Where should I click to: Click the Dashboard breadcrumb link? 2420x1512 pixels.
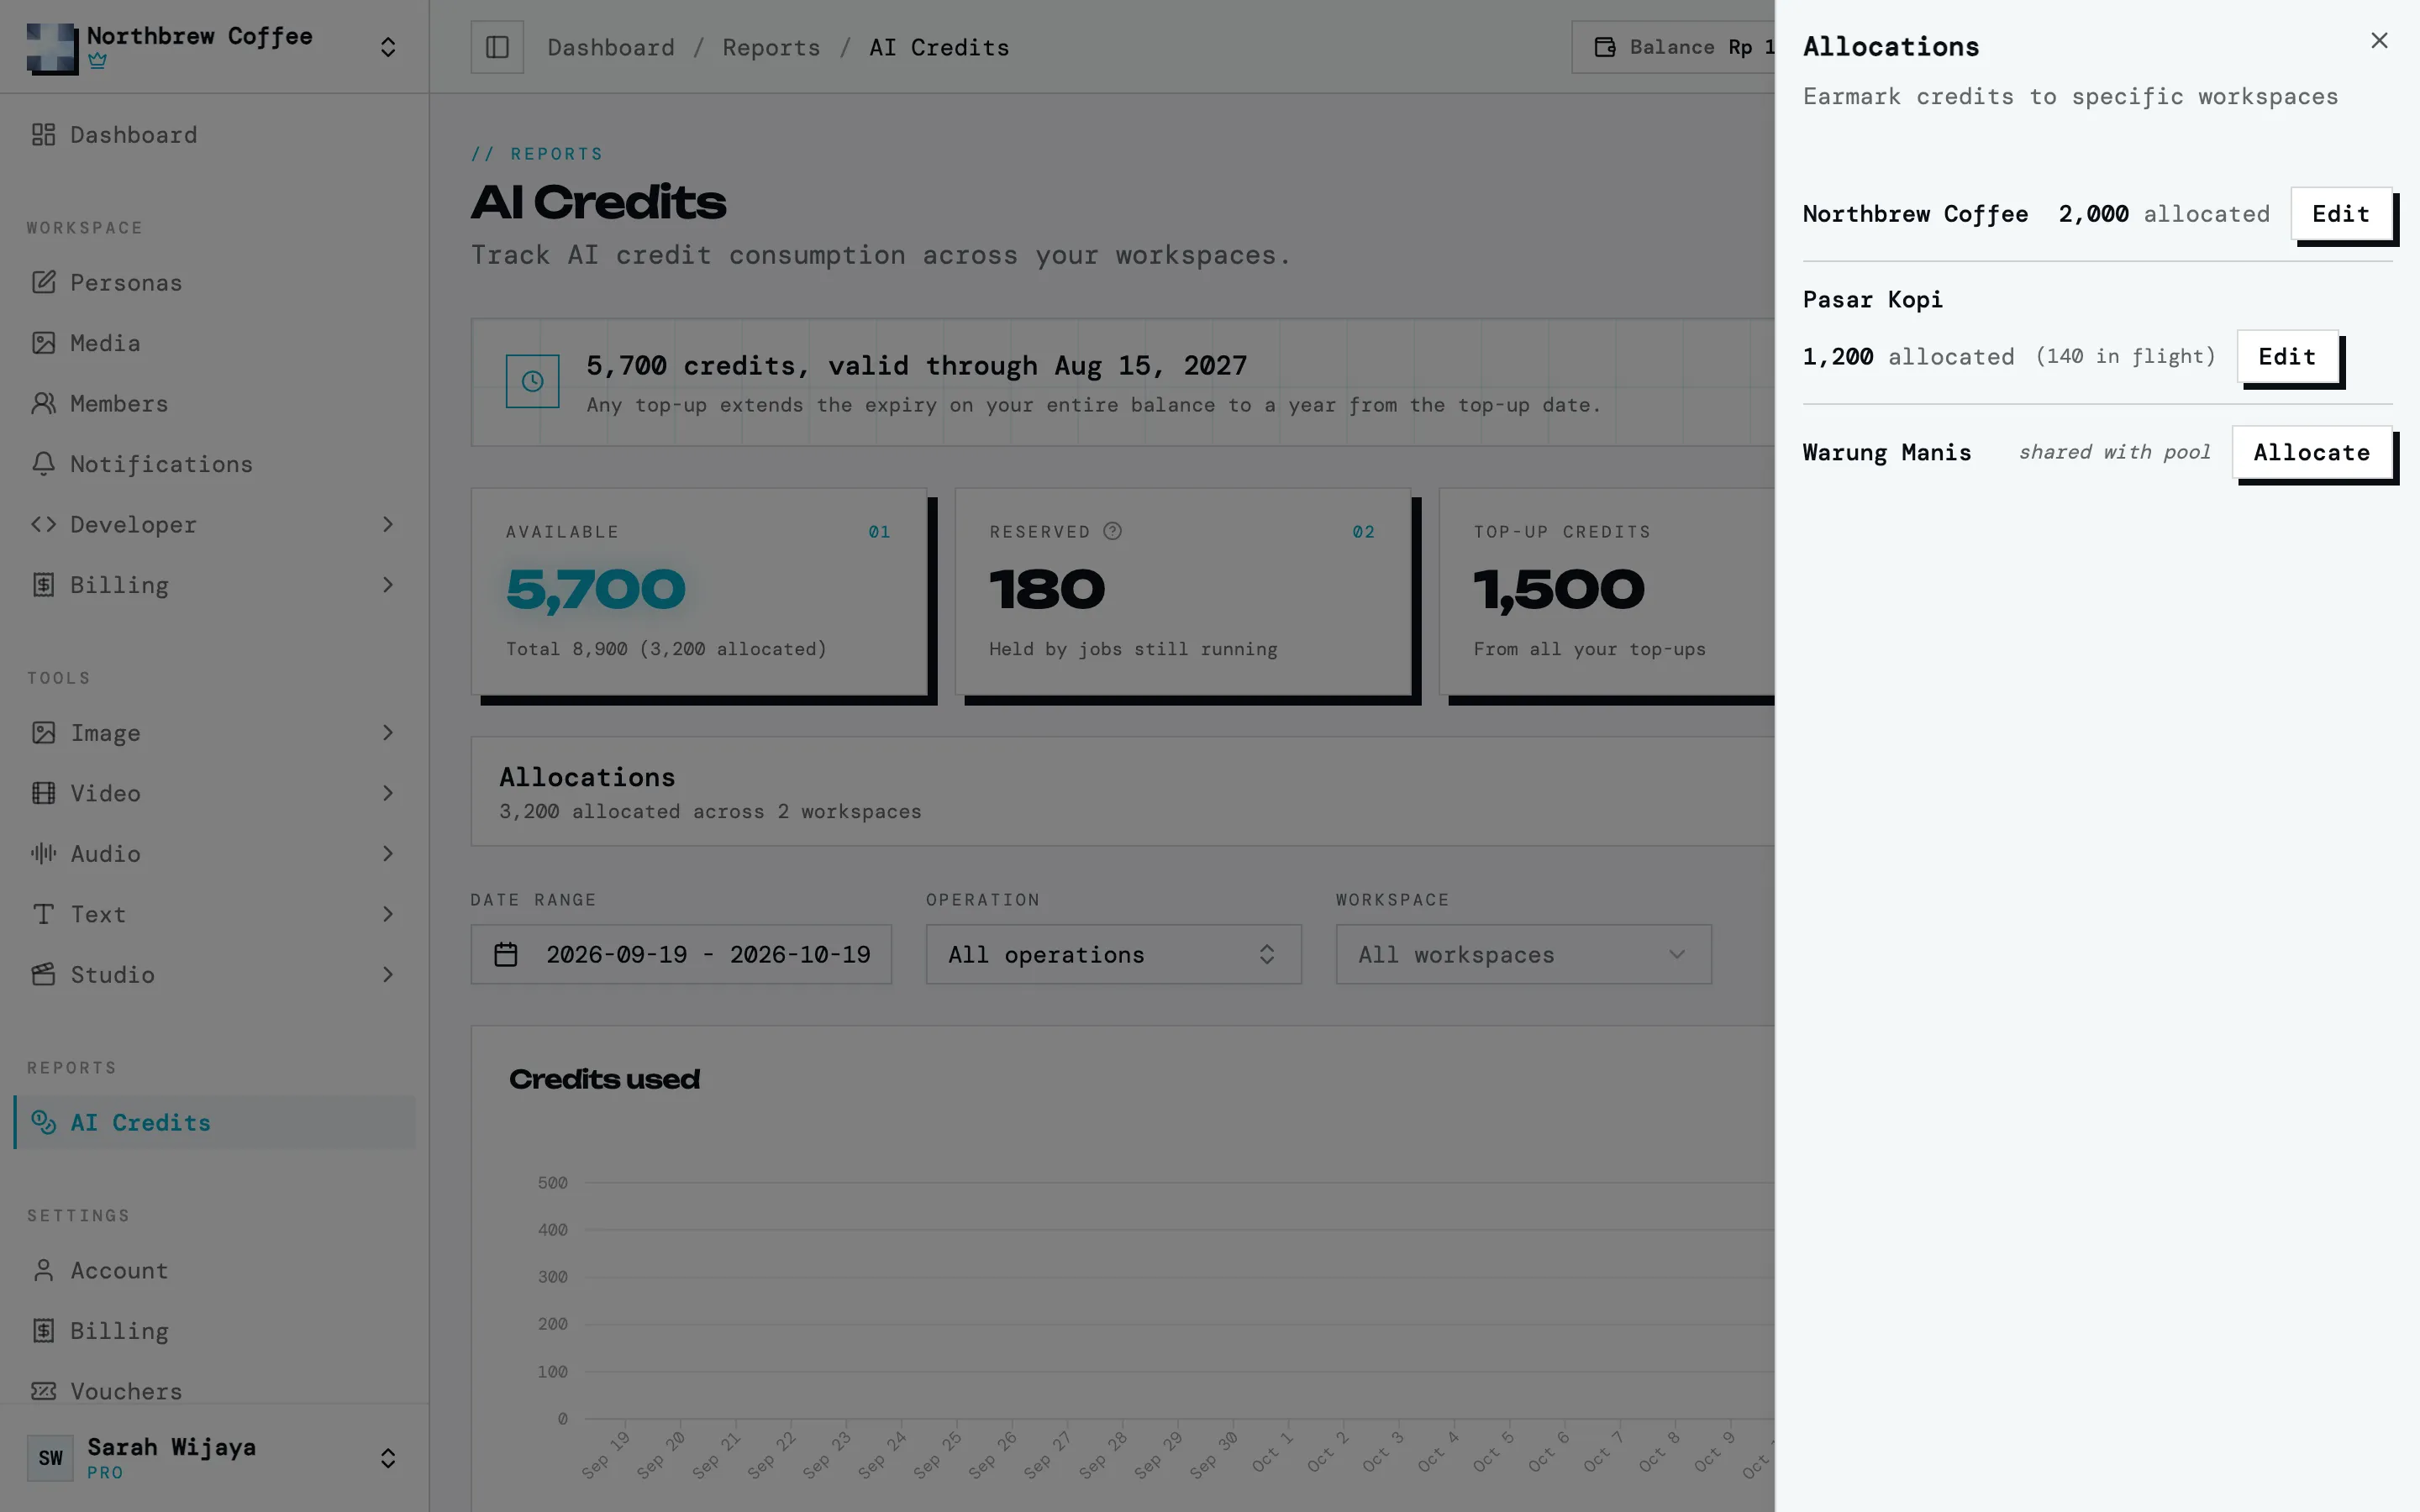[611, 47]
